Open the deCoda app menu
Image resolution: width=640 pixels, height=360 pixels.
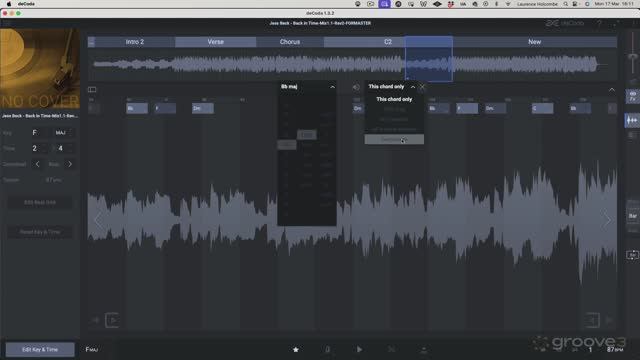(26, 4)
